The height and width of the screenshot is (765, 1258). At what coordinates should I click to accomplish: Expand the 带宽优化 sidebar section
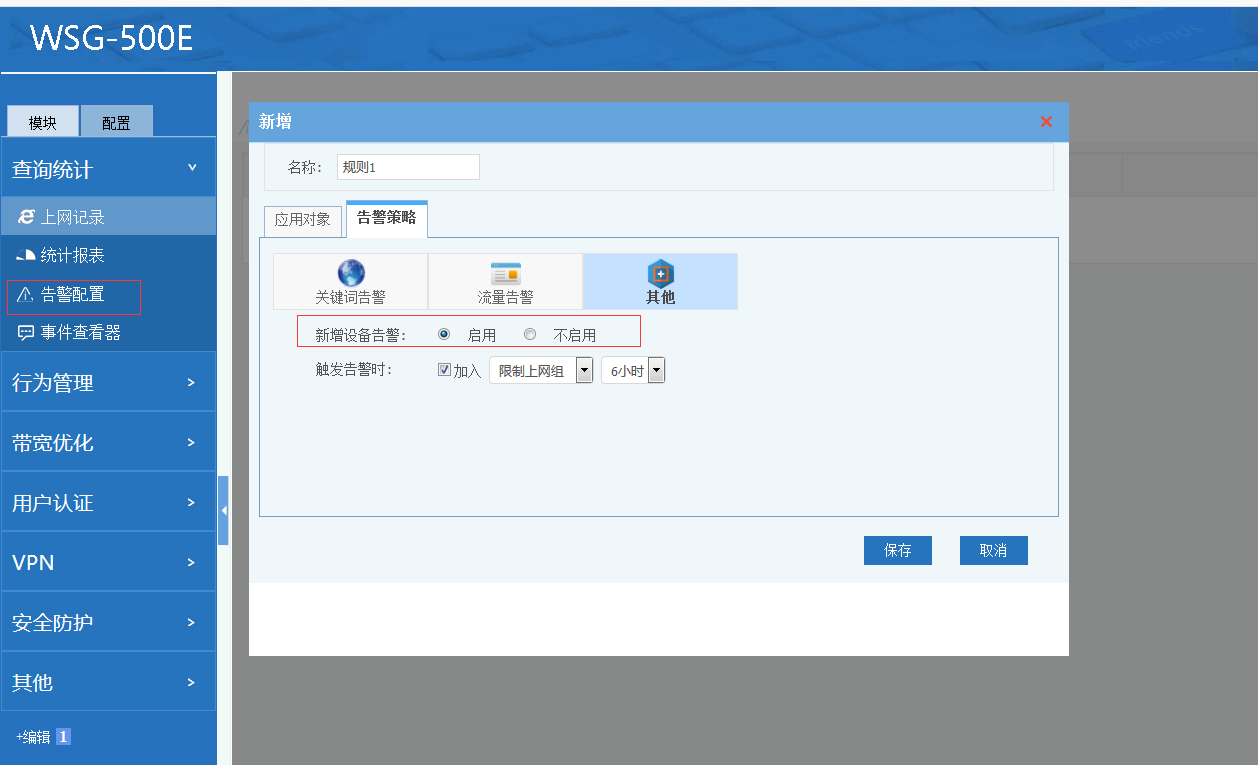(x=108, y=442)
